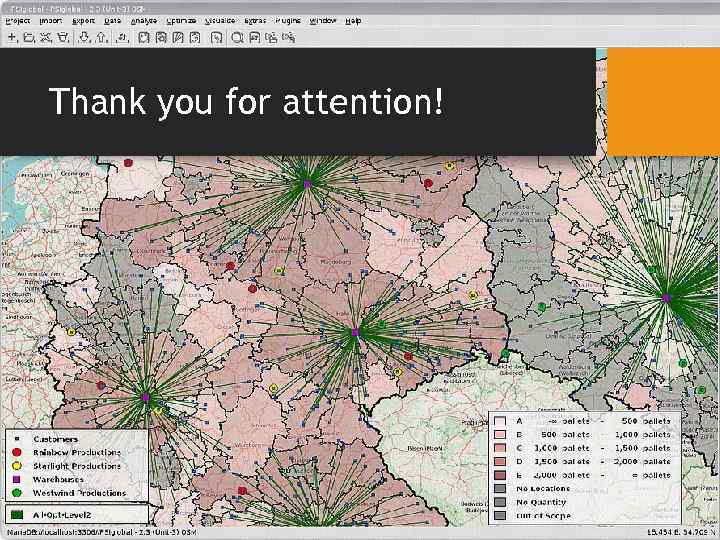Click the class B 500 to 1,000 pallets row
This screenshot has height=540, width=720.
coord(583,434)
